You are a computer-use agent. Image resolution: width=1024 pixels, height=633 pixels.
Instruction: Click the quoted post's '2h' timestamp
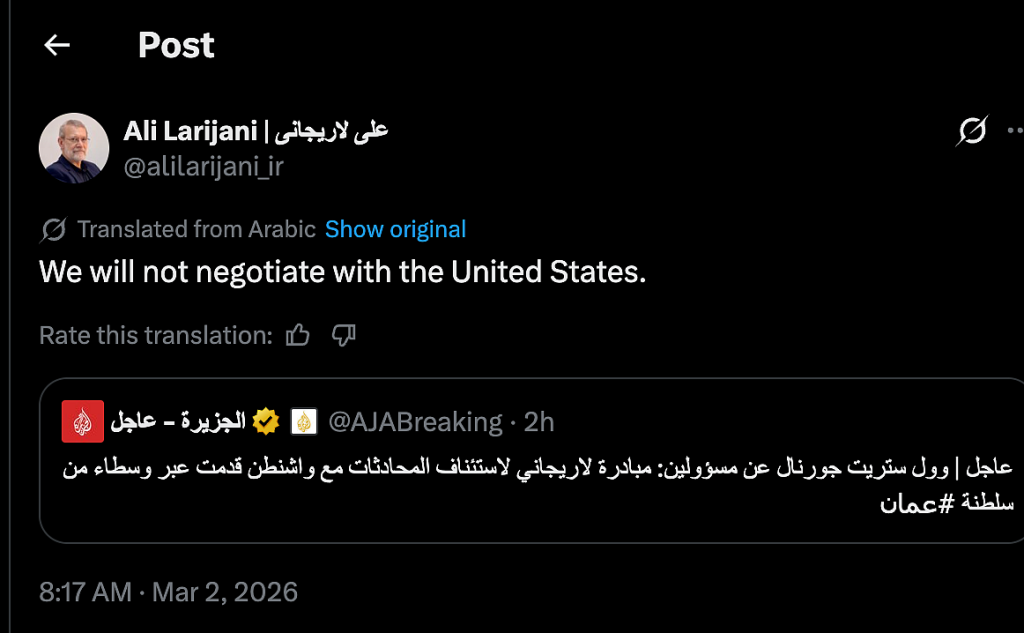click(539, 422)
